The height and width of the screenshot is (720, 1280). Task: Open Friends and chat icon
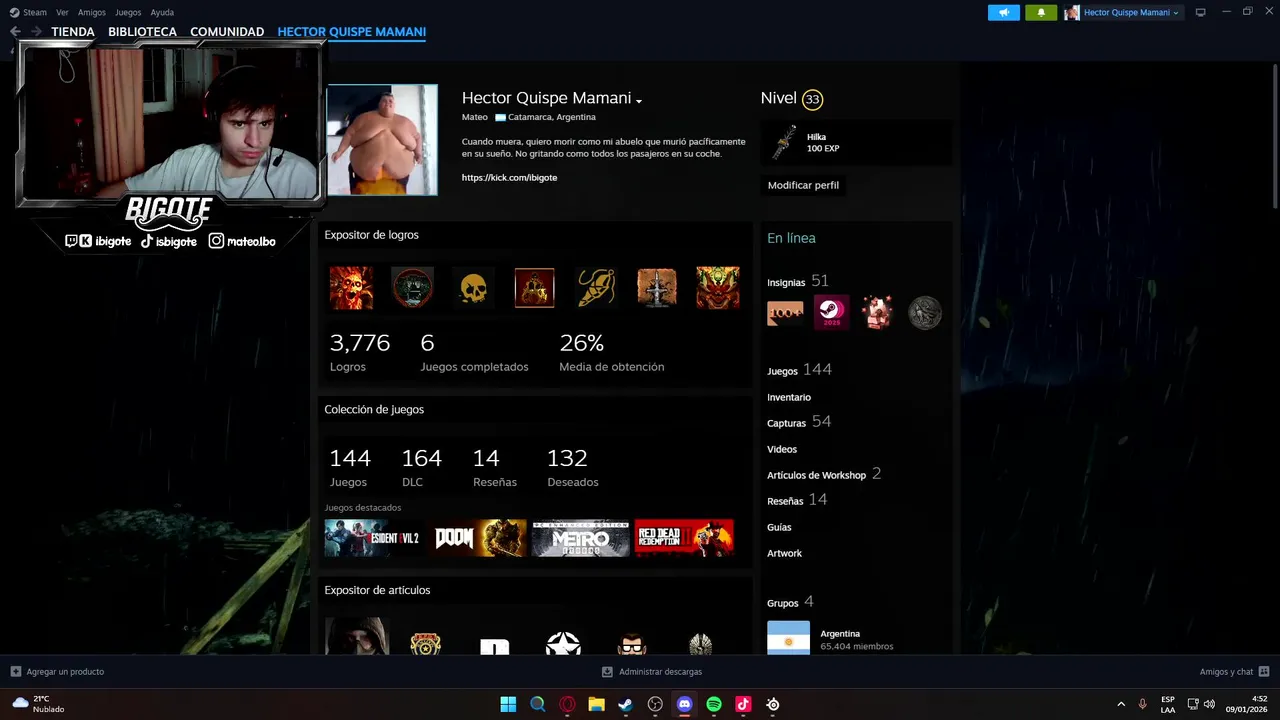coord(1264,672)
